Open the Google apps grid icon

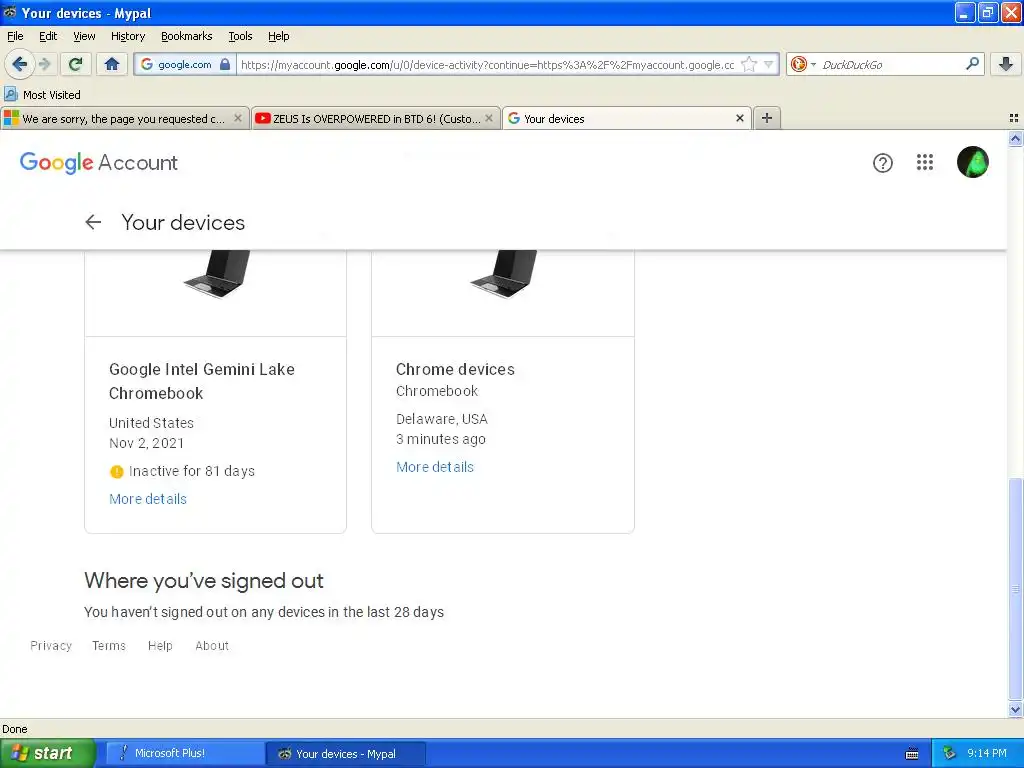[x=925, y=162]
